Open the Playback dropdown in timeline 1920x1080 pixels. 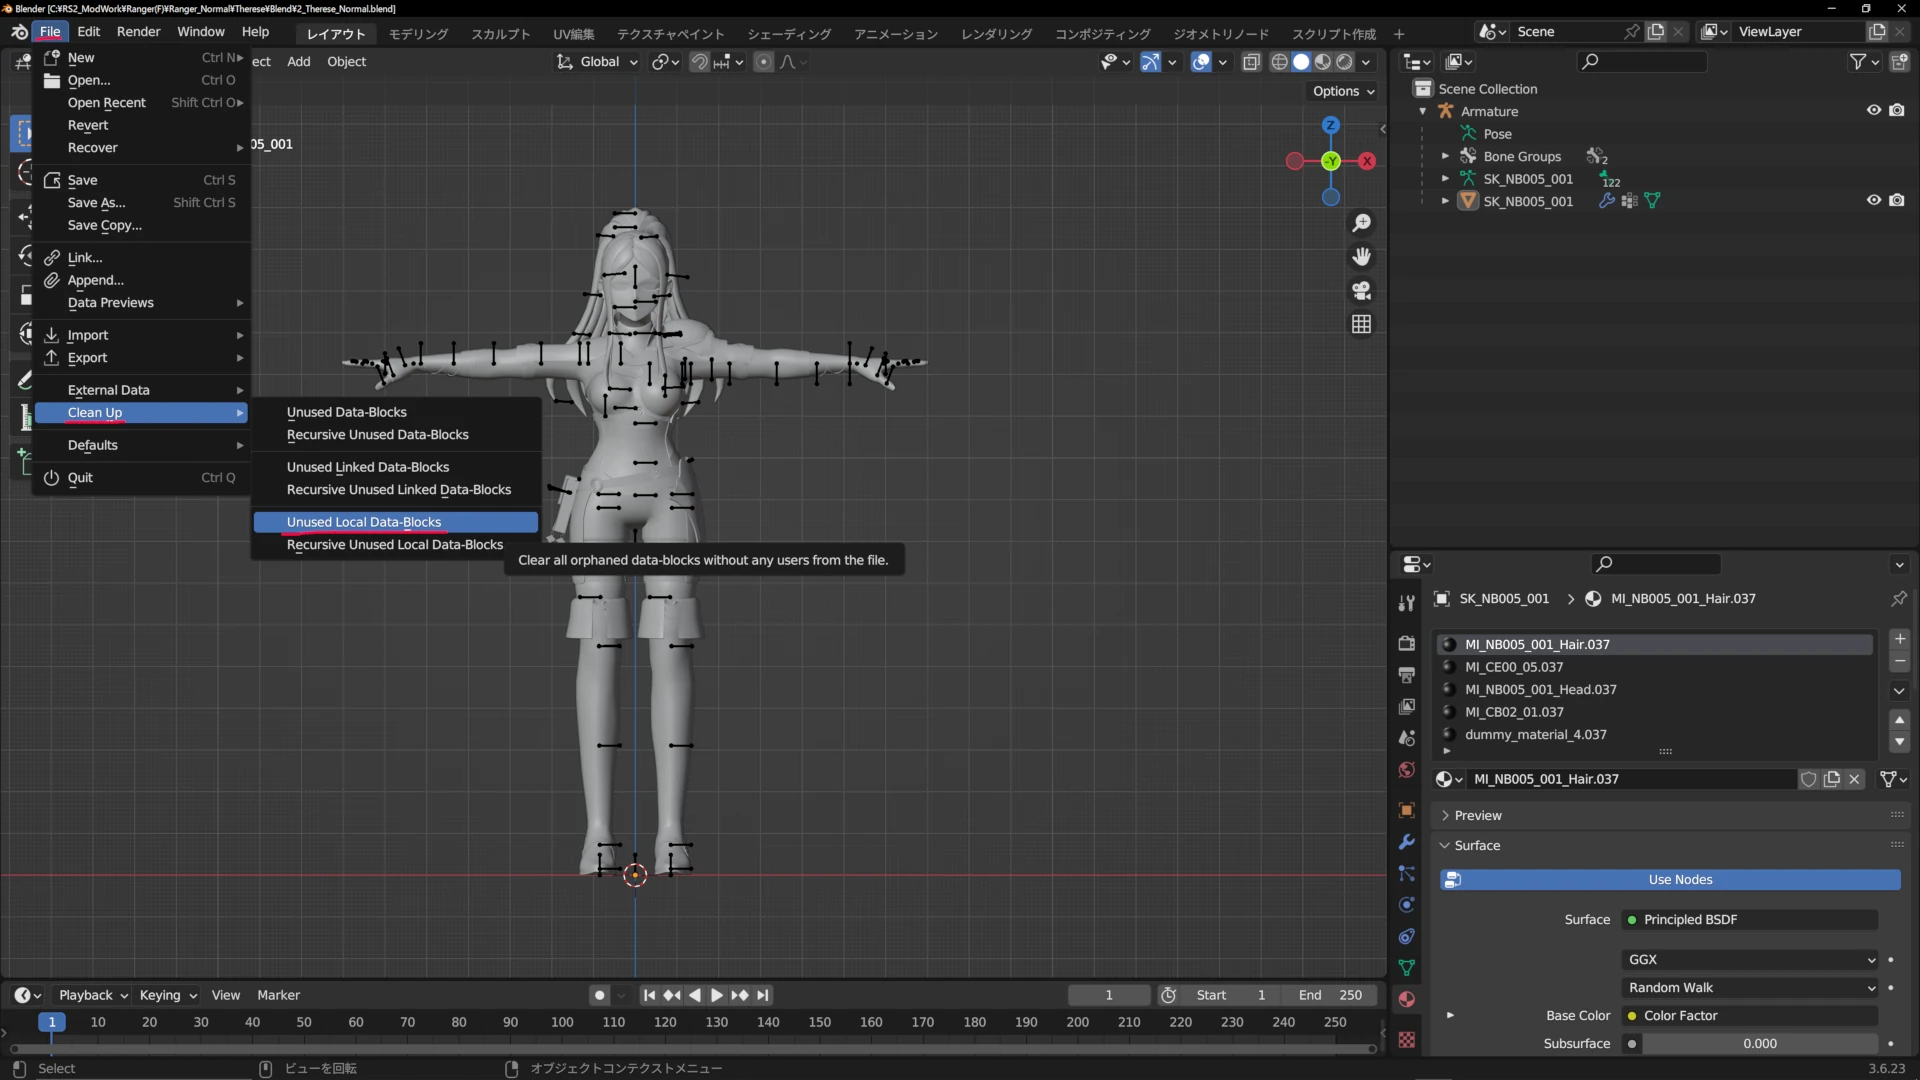click(x=93, y=995)
